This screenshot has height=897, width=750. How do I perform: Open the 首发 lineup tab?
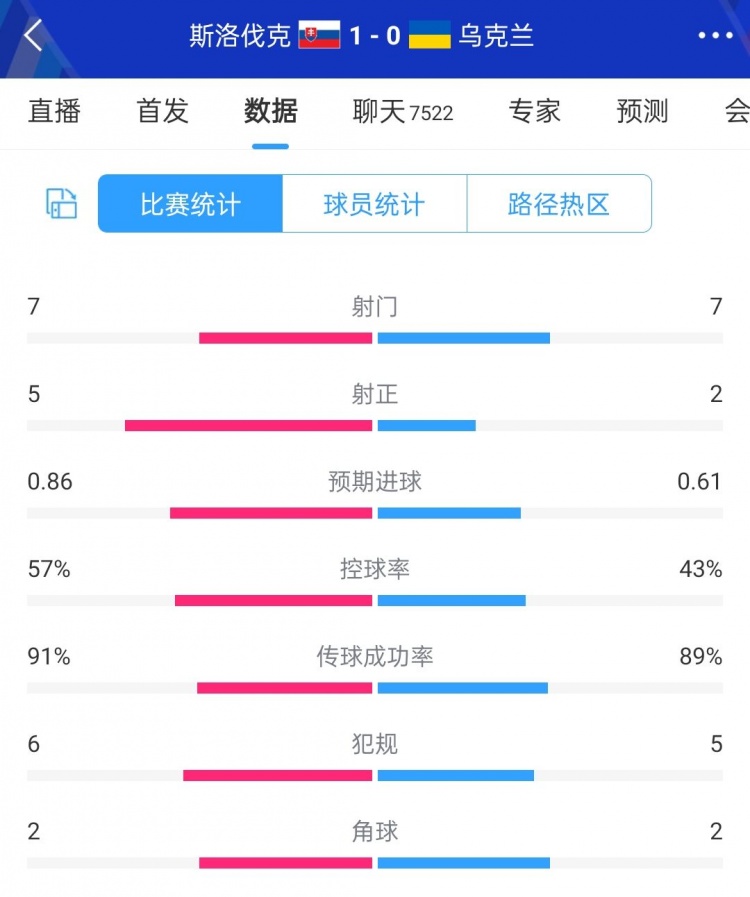tap(162, 111)
